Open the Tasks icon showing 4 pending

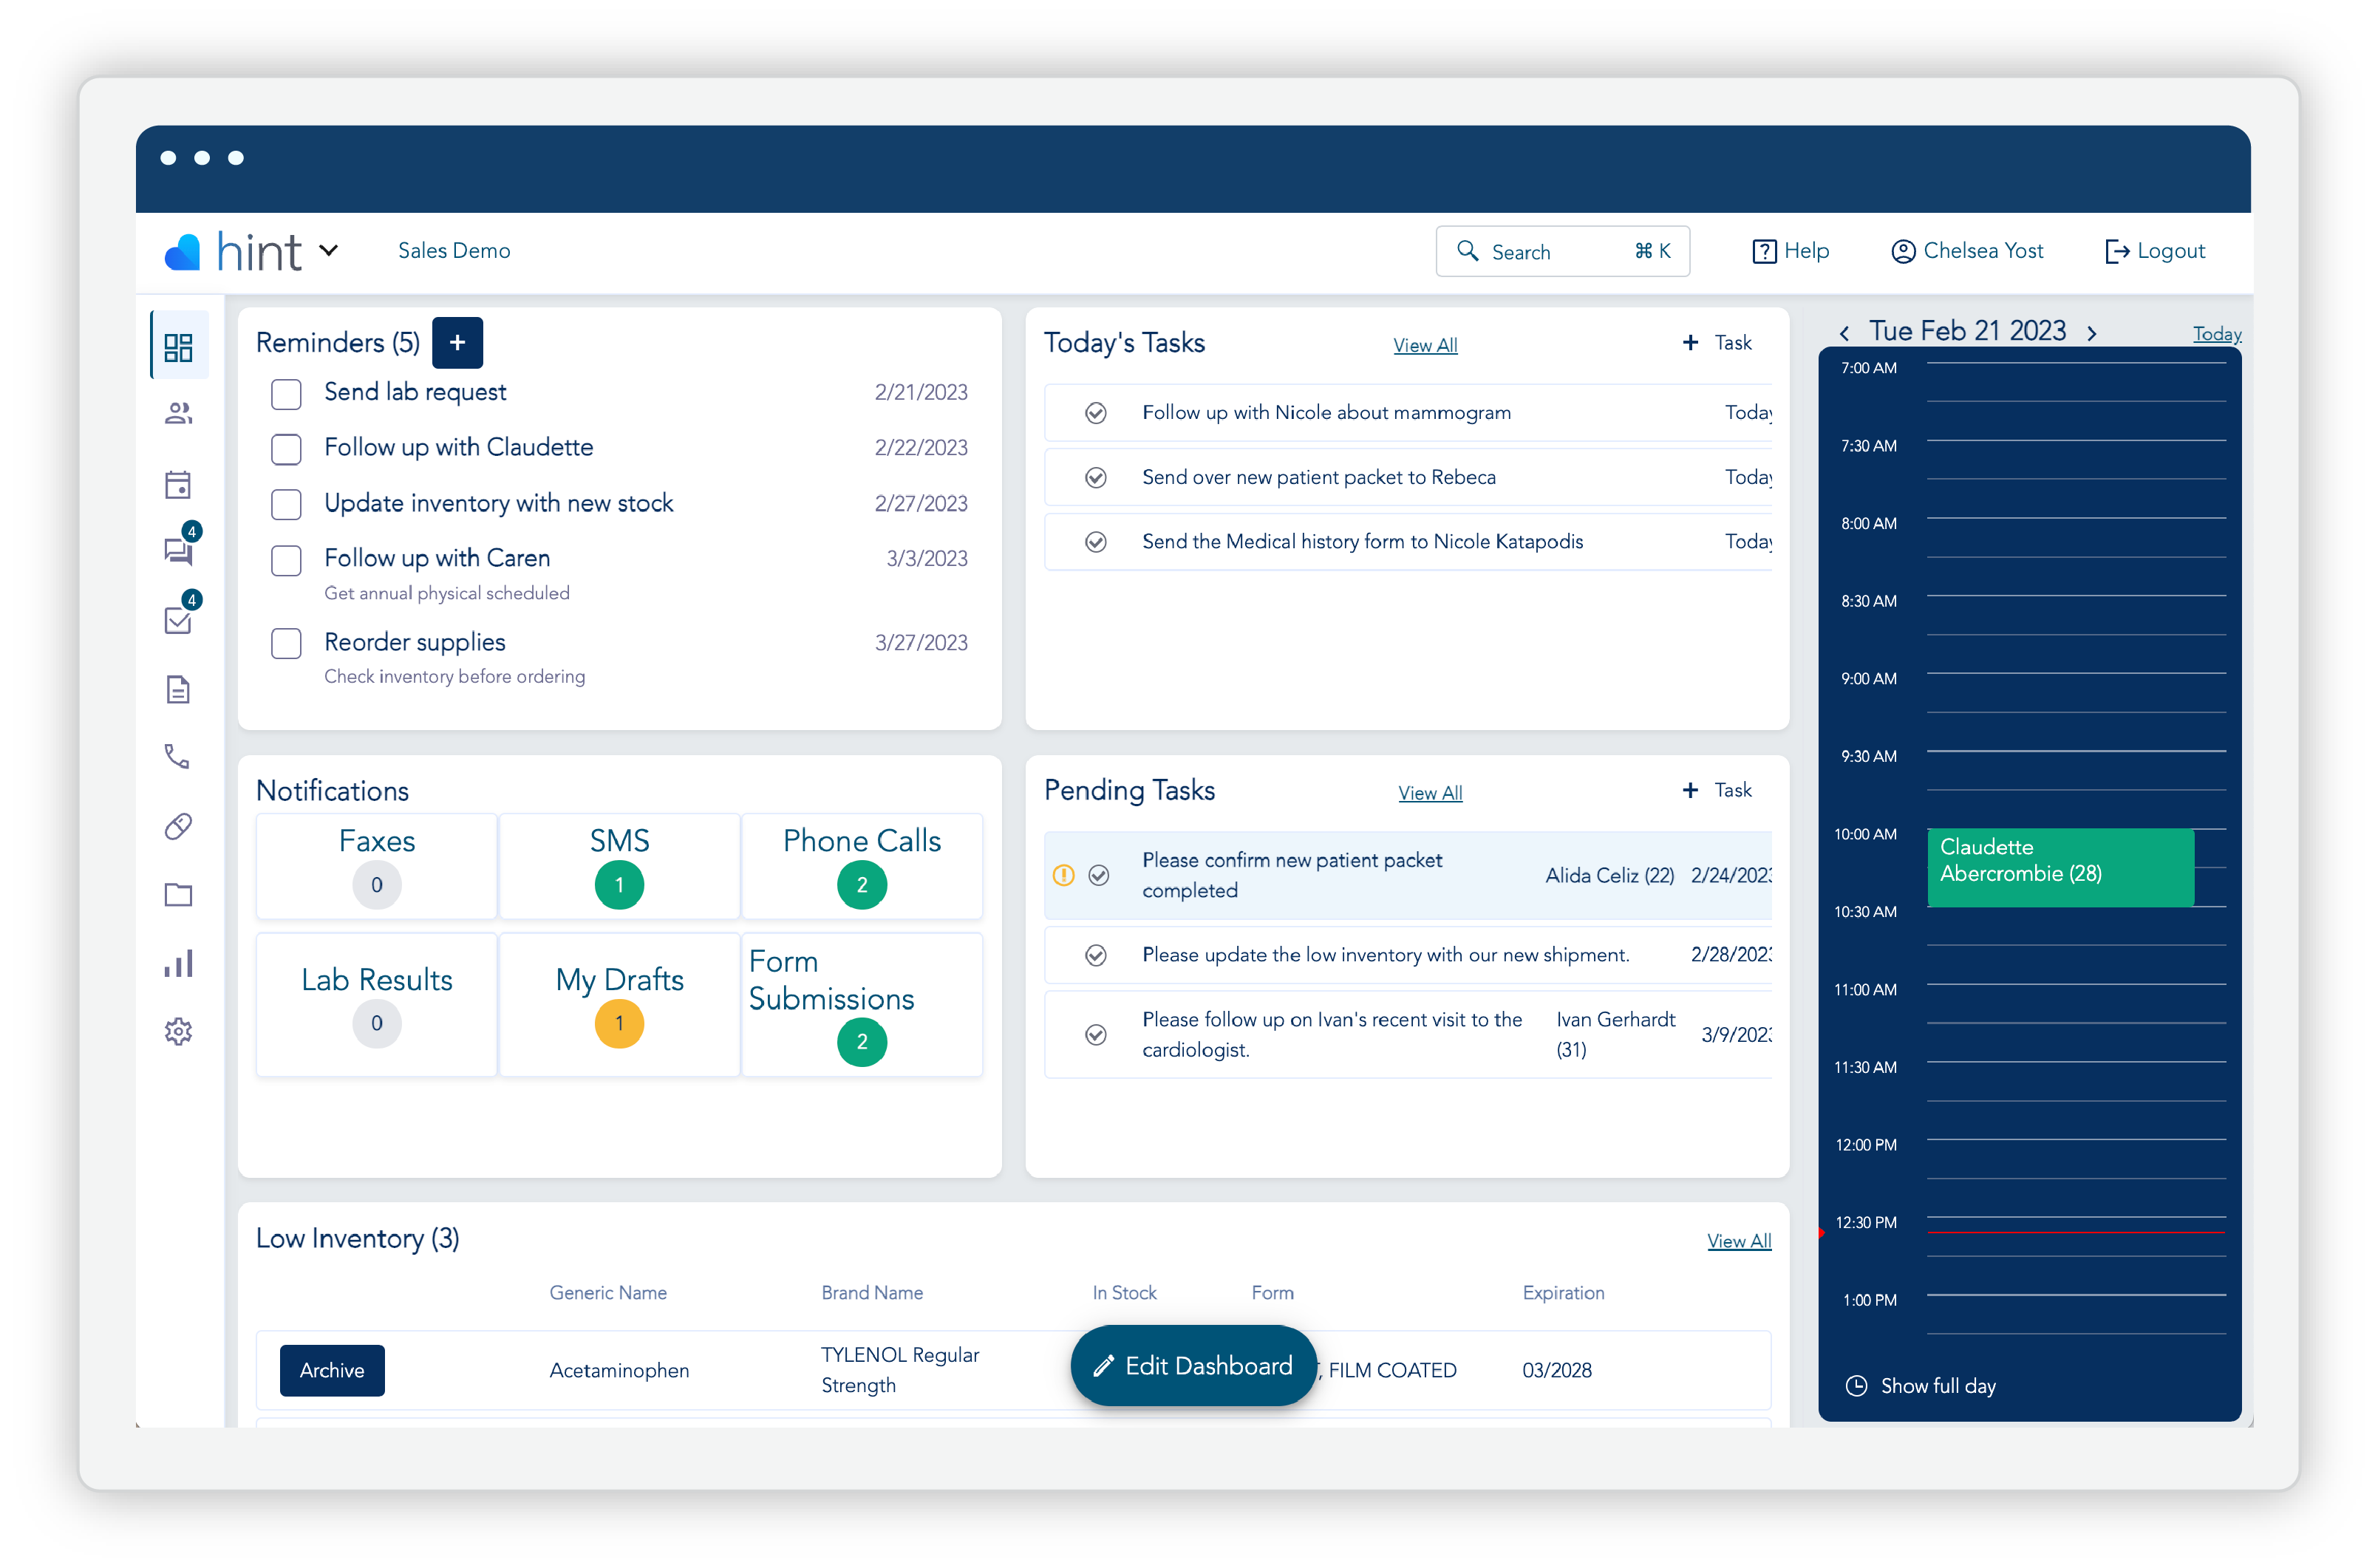pyautogui.click(x=178, y=620)
